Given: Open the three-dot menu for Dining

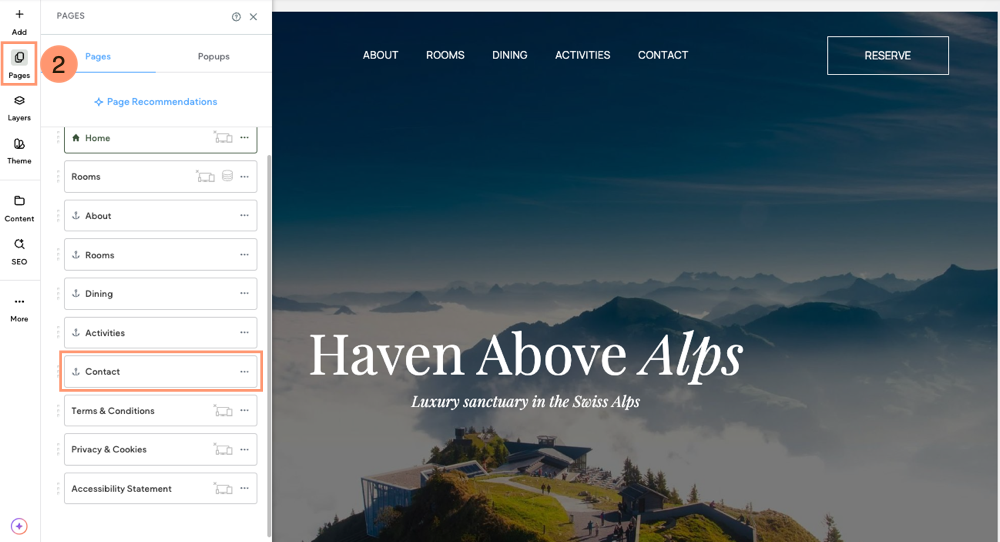Looking at the screenshot, I should pyautogui.click(x=244, y=294).
